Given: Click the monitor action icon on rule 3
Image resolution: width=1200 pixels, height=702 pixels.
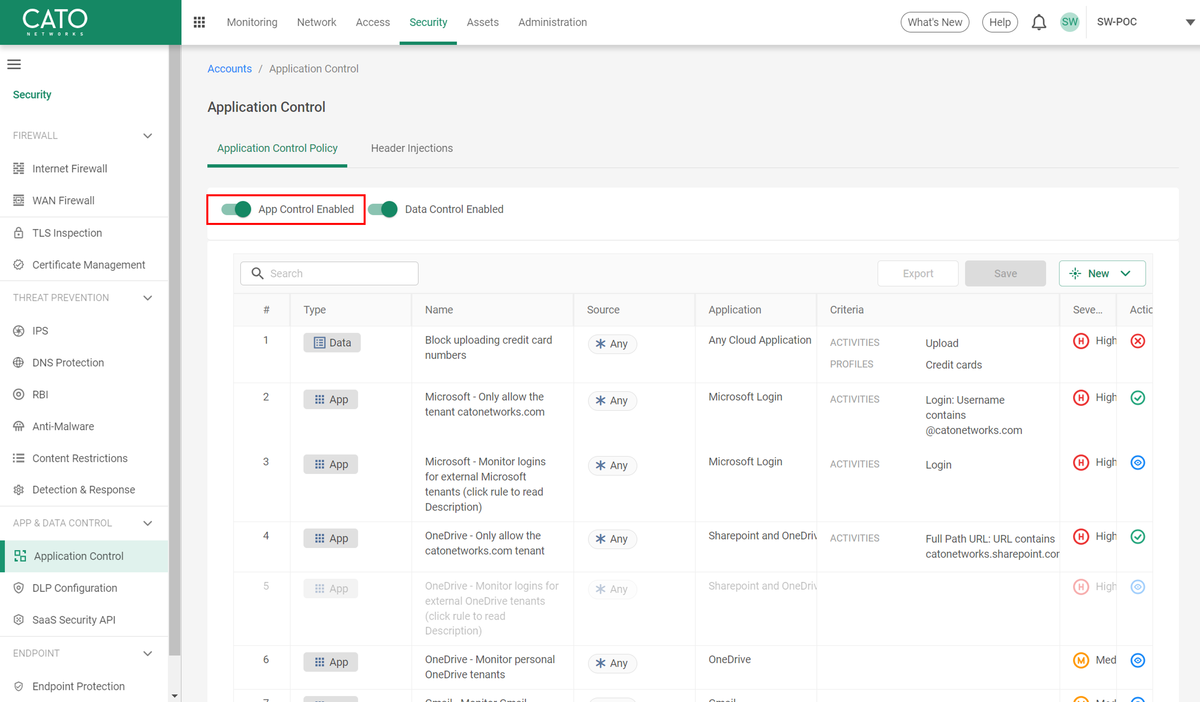Looking at the screenshot, I should 1138,463.
